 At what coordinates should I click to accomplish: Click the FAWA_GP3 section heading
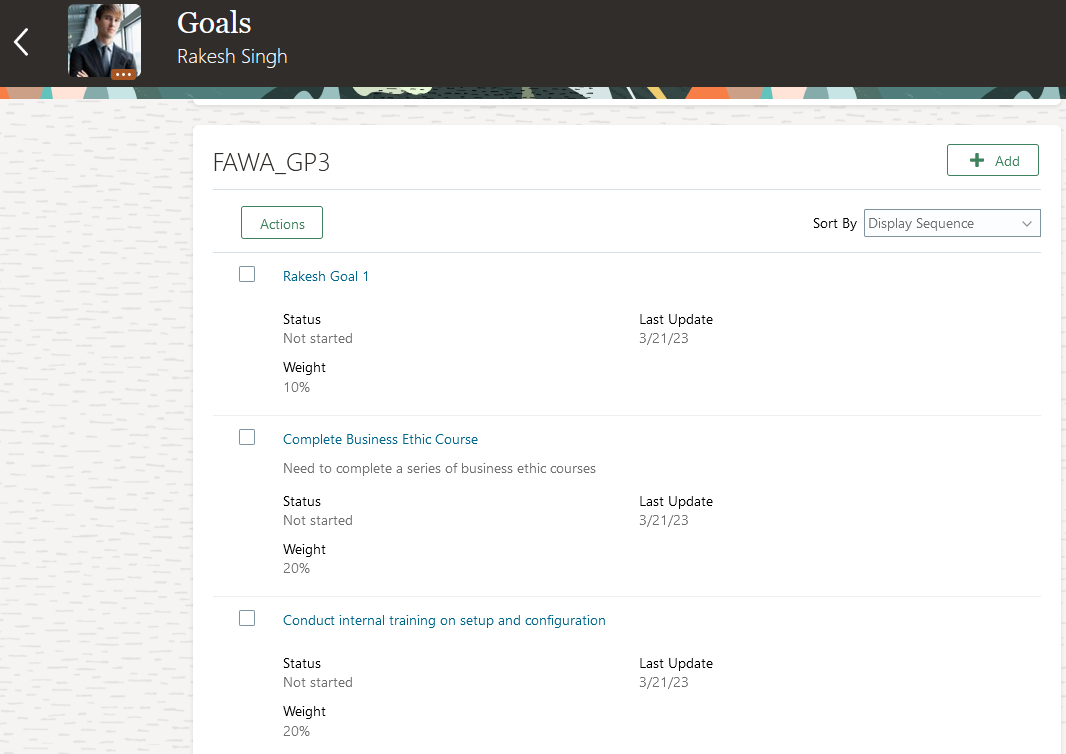pyautogui.click(x=271, y=162)
